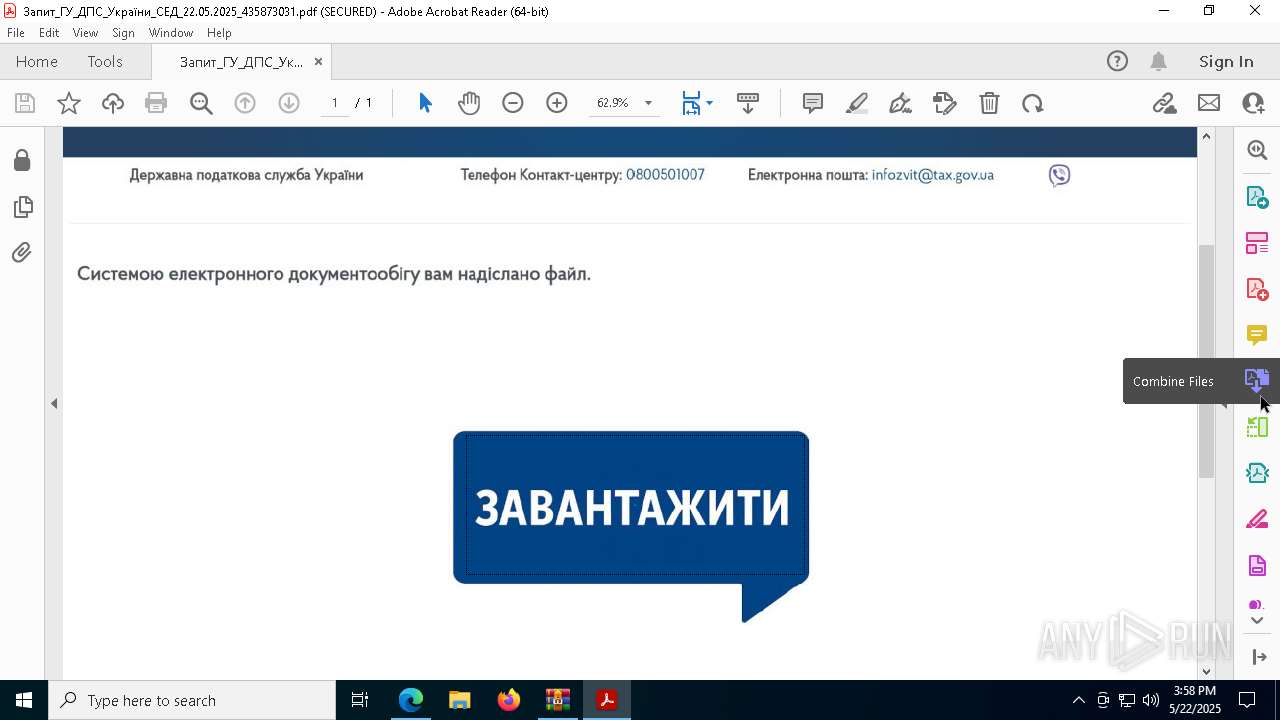Switch to the Home tab
Screen dimensions: 1280x720
click(37, 62)
